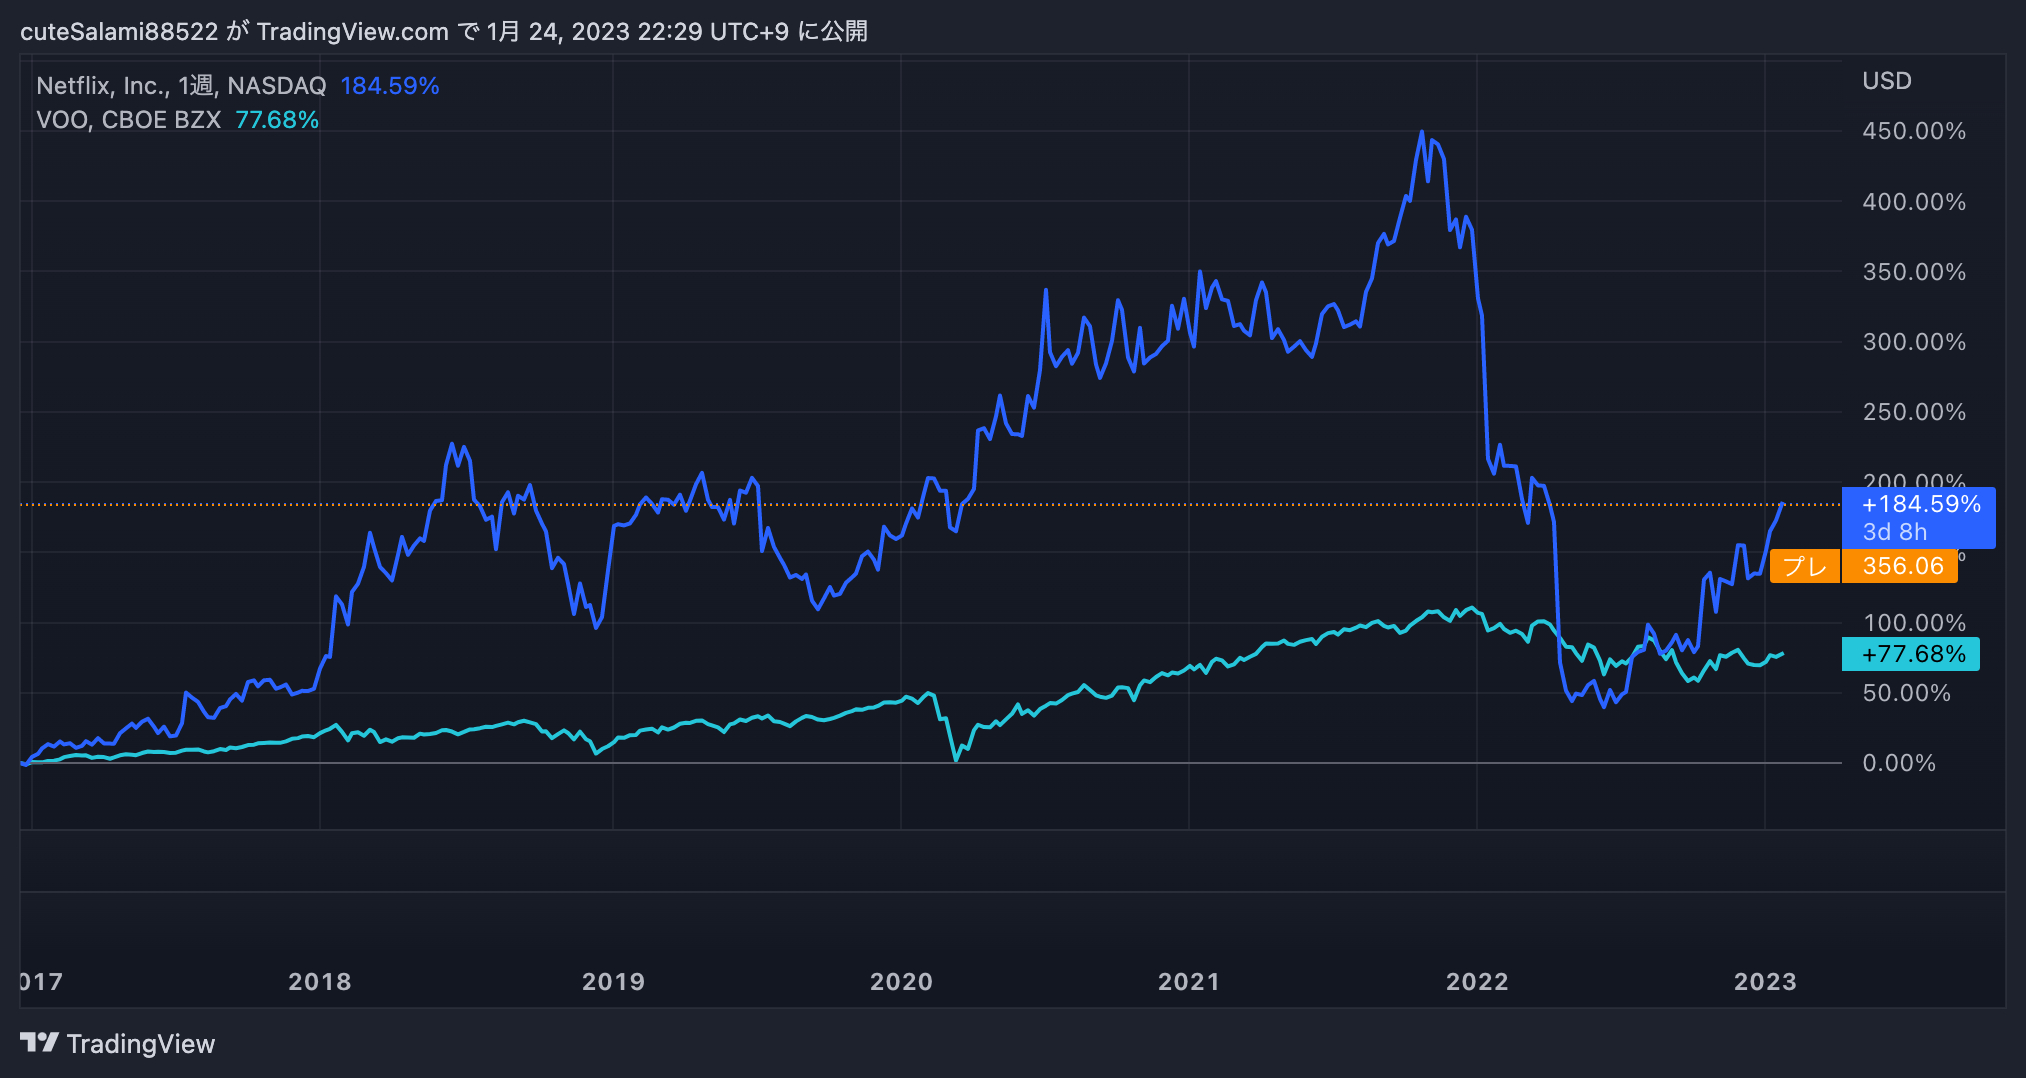The image size is (2026, 1078).
Task: Click the TradingView logo icon
Action: pyautogui.click(x=40, y=1043)
